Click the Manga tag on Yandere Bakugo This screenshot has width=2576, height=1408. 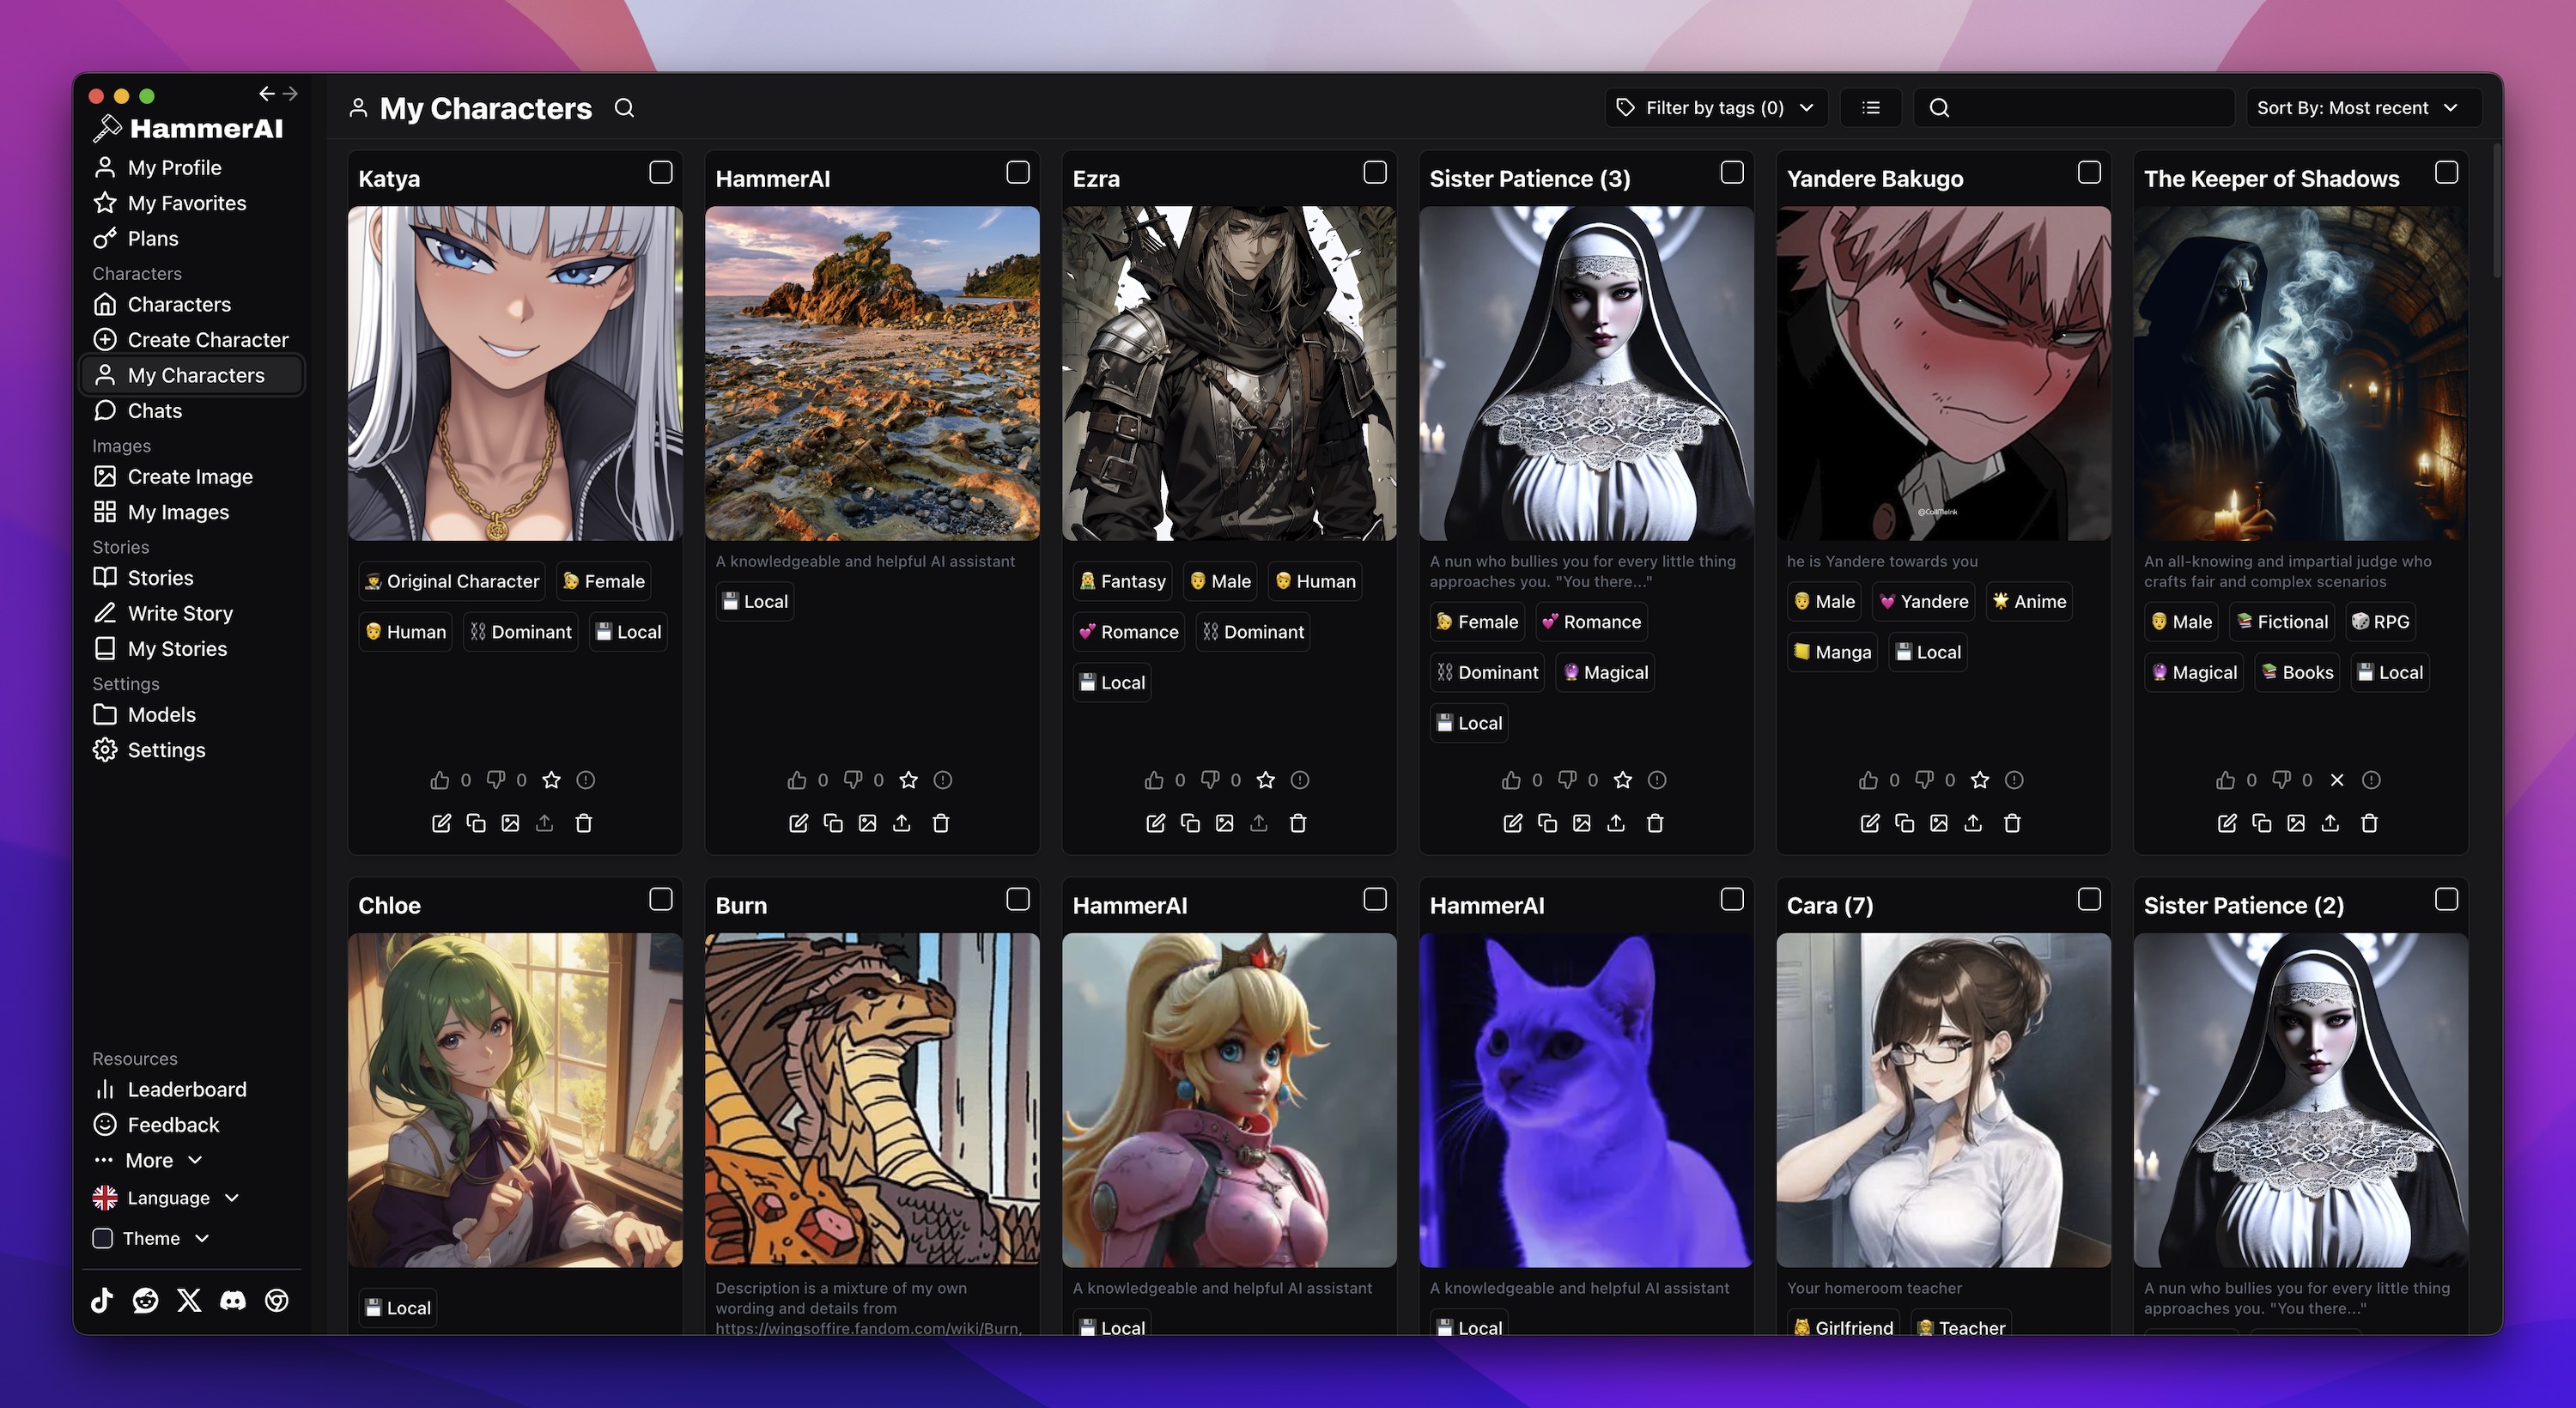(x=1832, y=652)
